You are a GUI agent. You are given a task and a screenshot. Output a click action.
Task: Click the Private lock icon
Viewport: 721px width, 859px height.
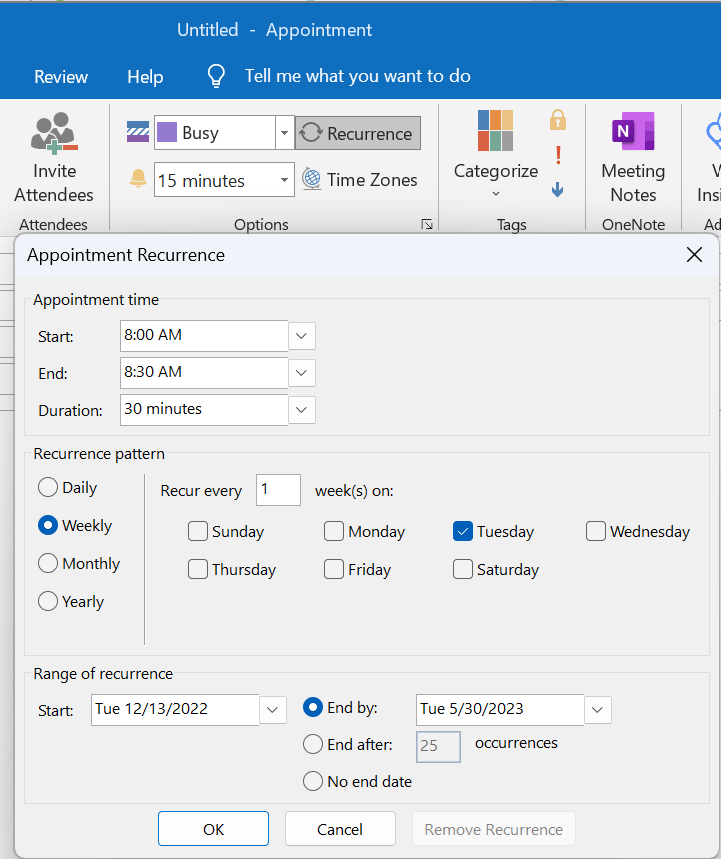557,121
